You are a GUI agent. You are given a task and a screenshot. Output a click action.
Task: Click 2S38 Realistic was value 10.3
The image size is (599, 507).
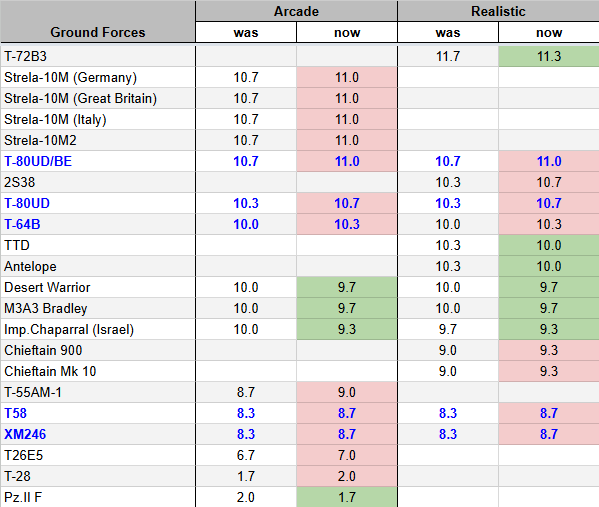pos(448,182)
